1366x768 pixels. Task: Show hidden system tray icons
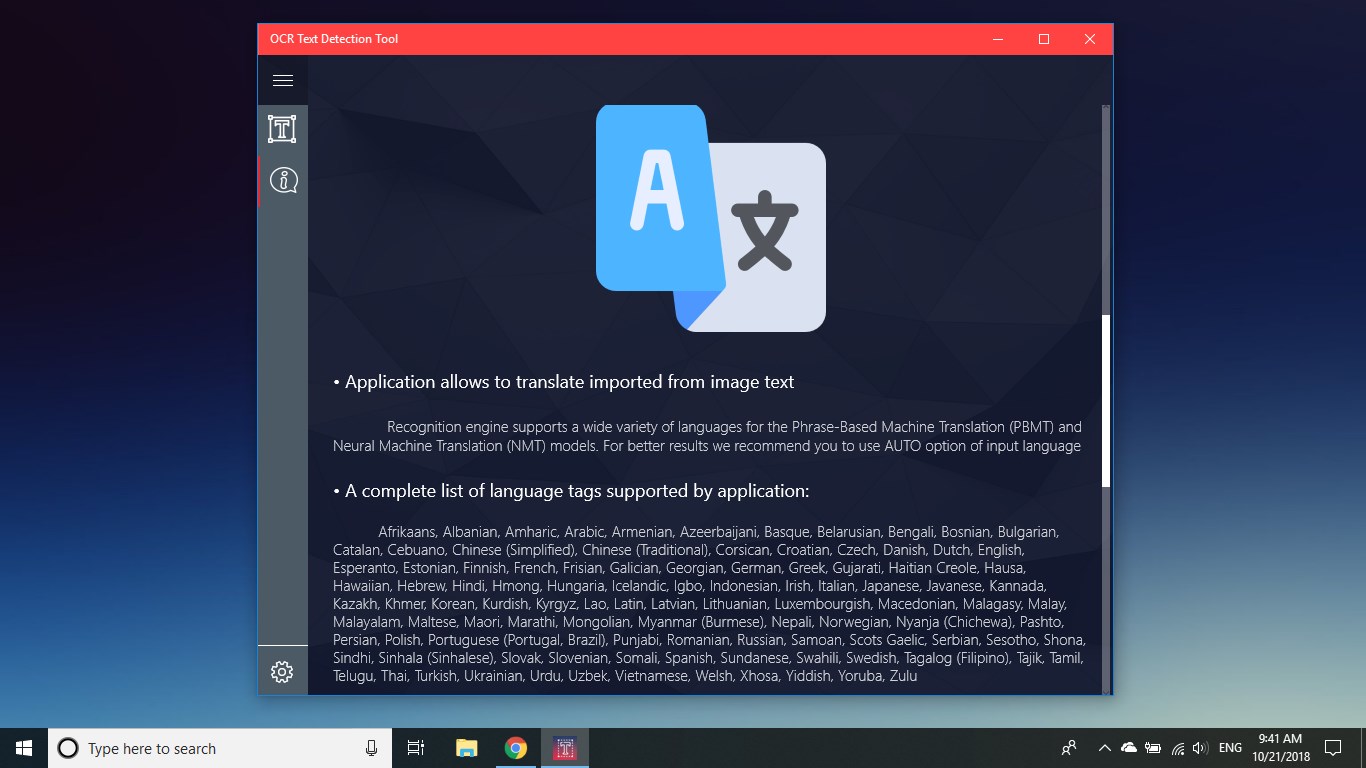[x=1104, y=748]
